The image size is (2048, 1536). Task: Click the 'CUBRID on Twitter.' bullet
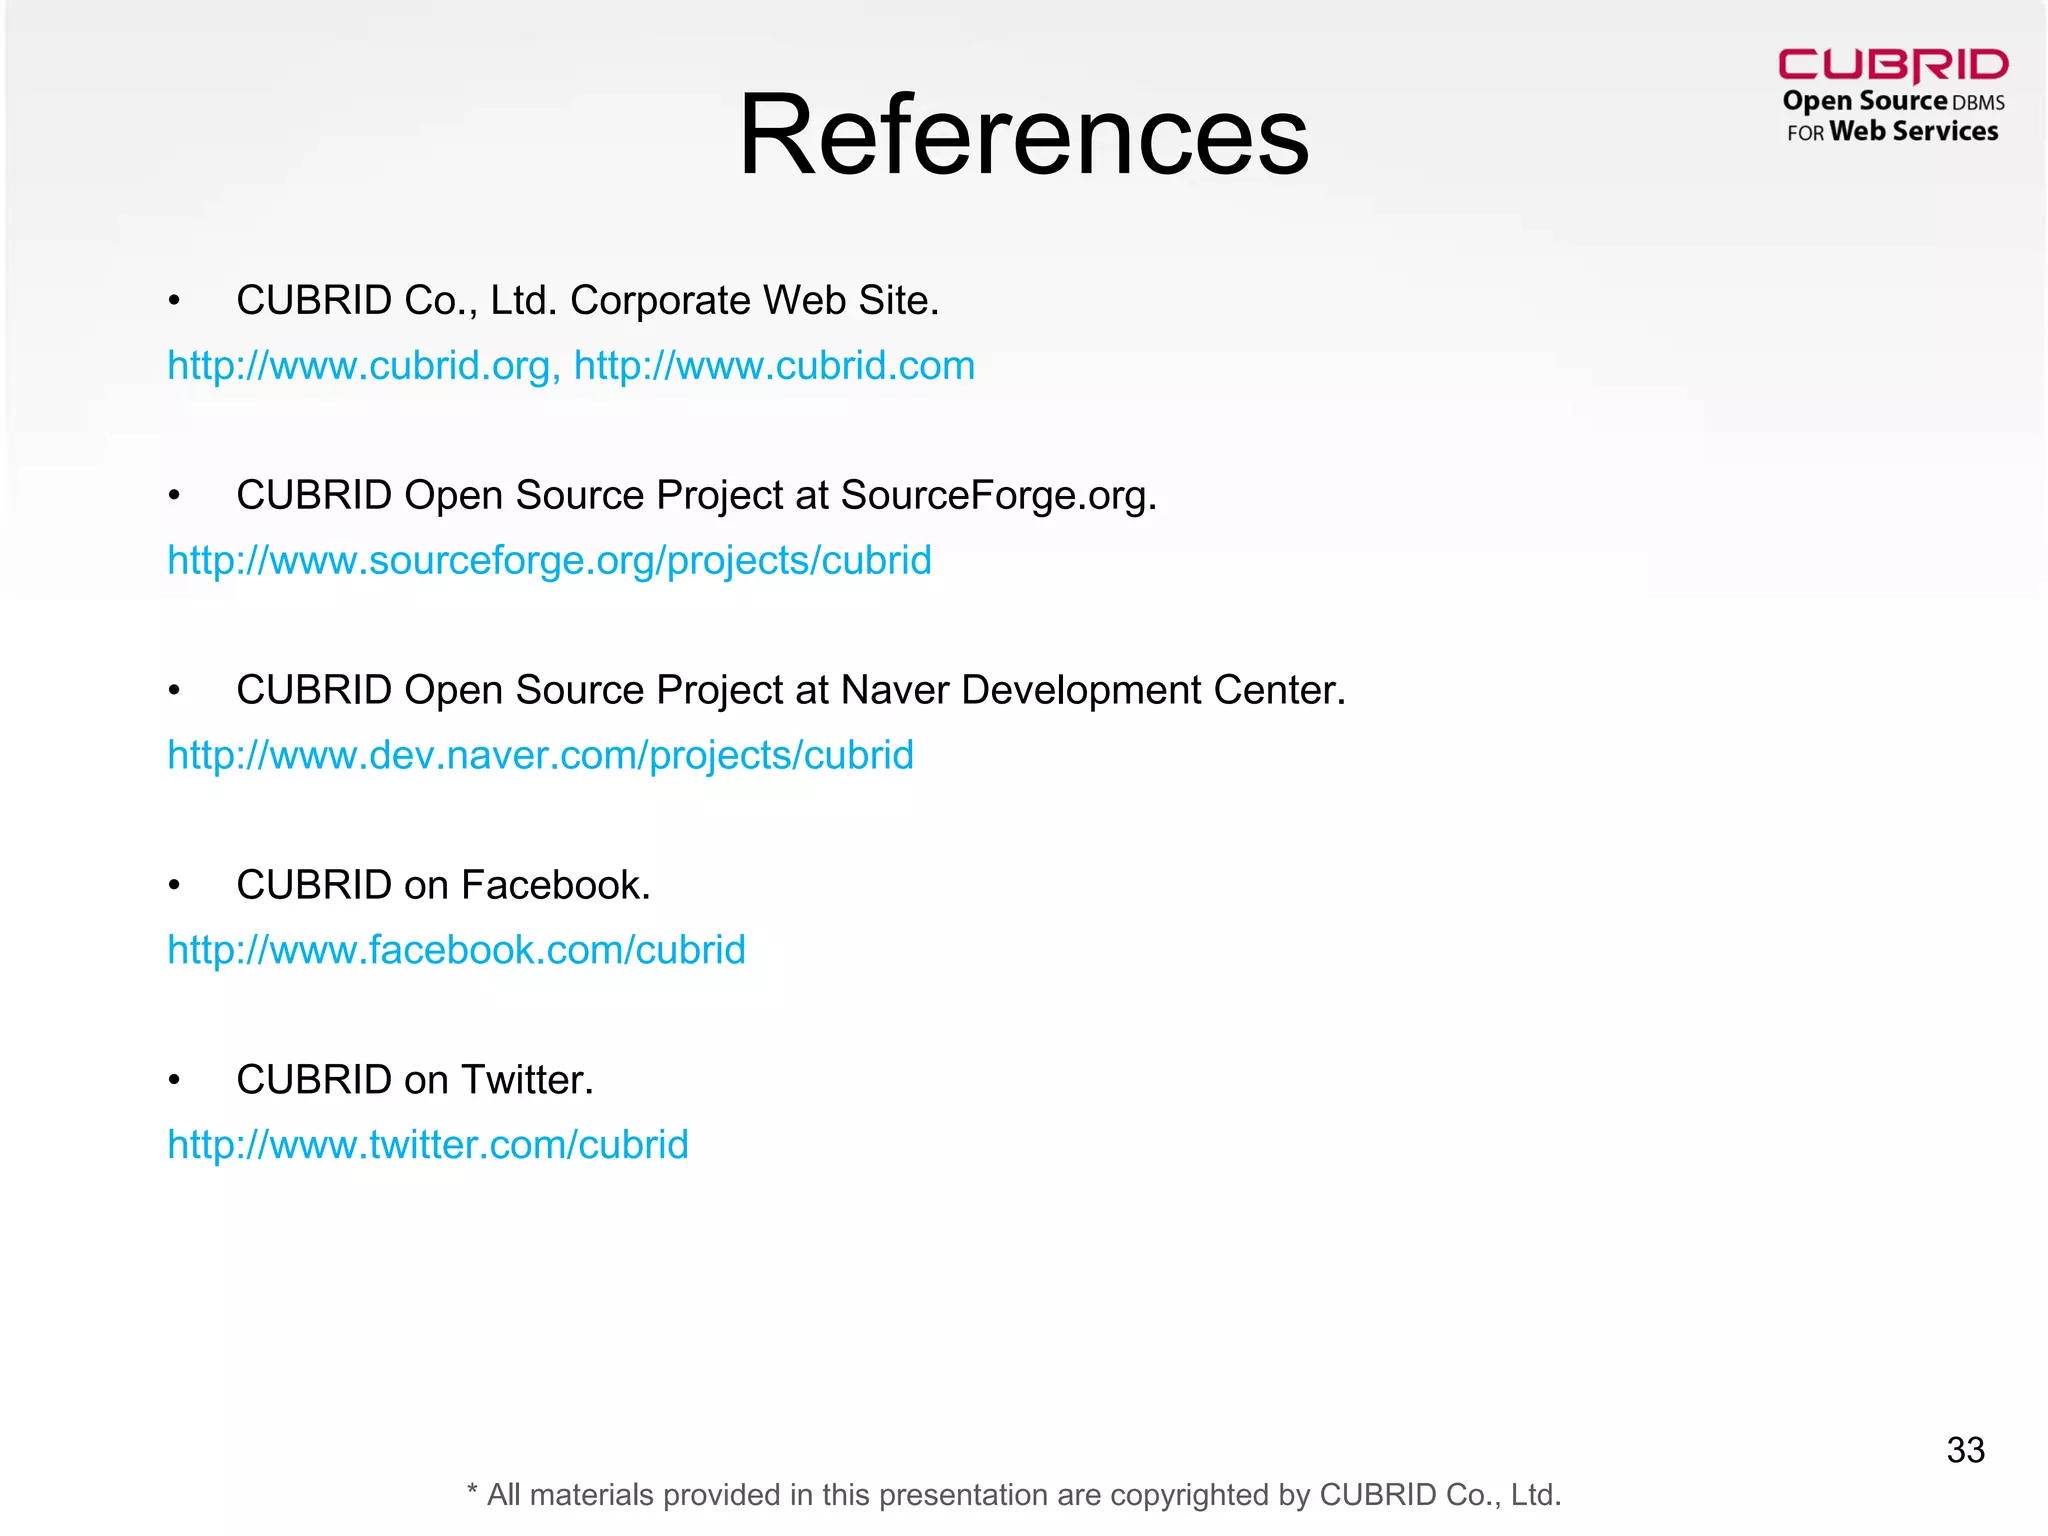[x=415, y=1080]
